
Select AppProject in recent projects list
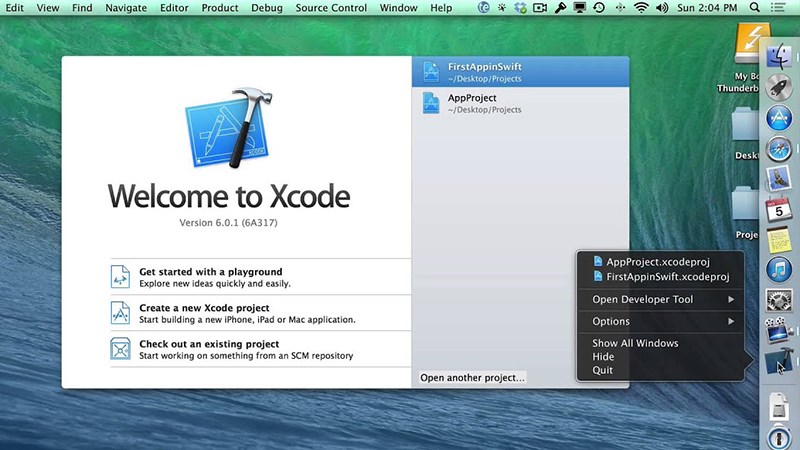point(520,103)
